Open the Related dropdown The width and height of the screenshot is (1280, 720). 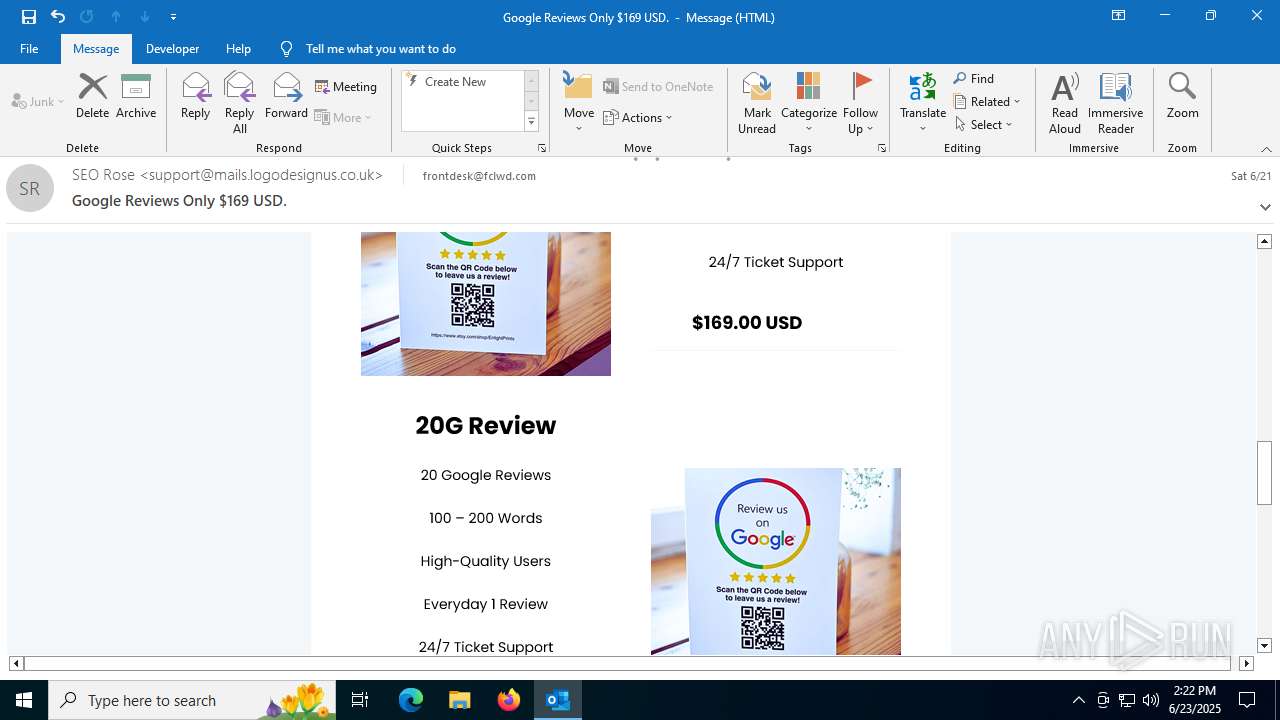pyautogui.click(x=987, y=102)
